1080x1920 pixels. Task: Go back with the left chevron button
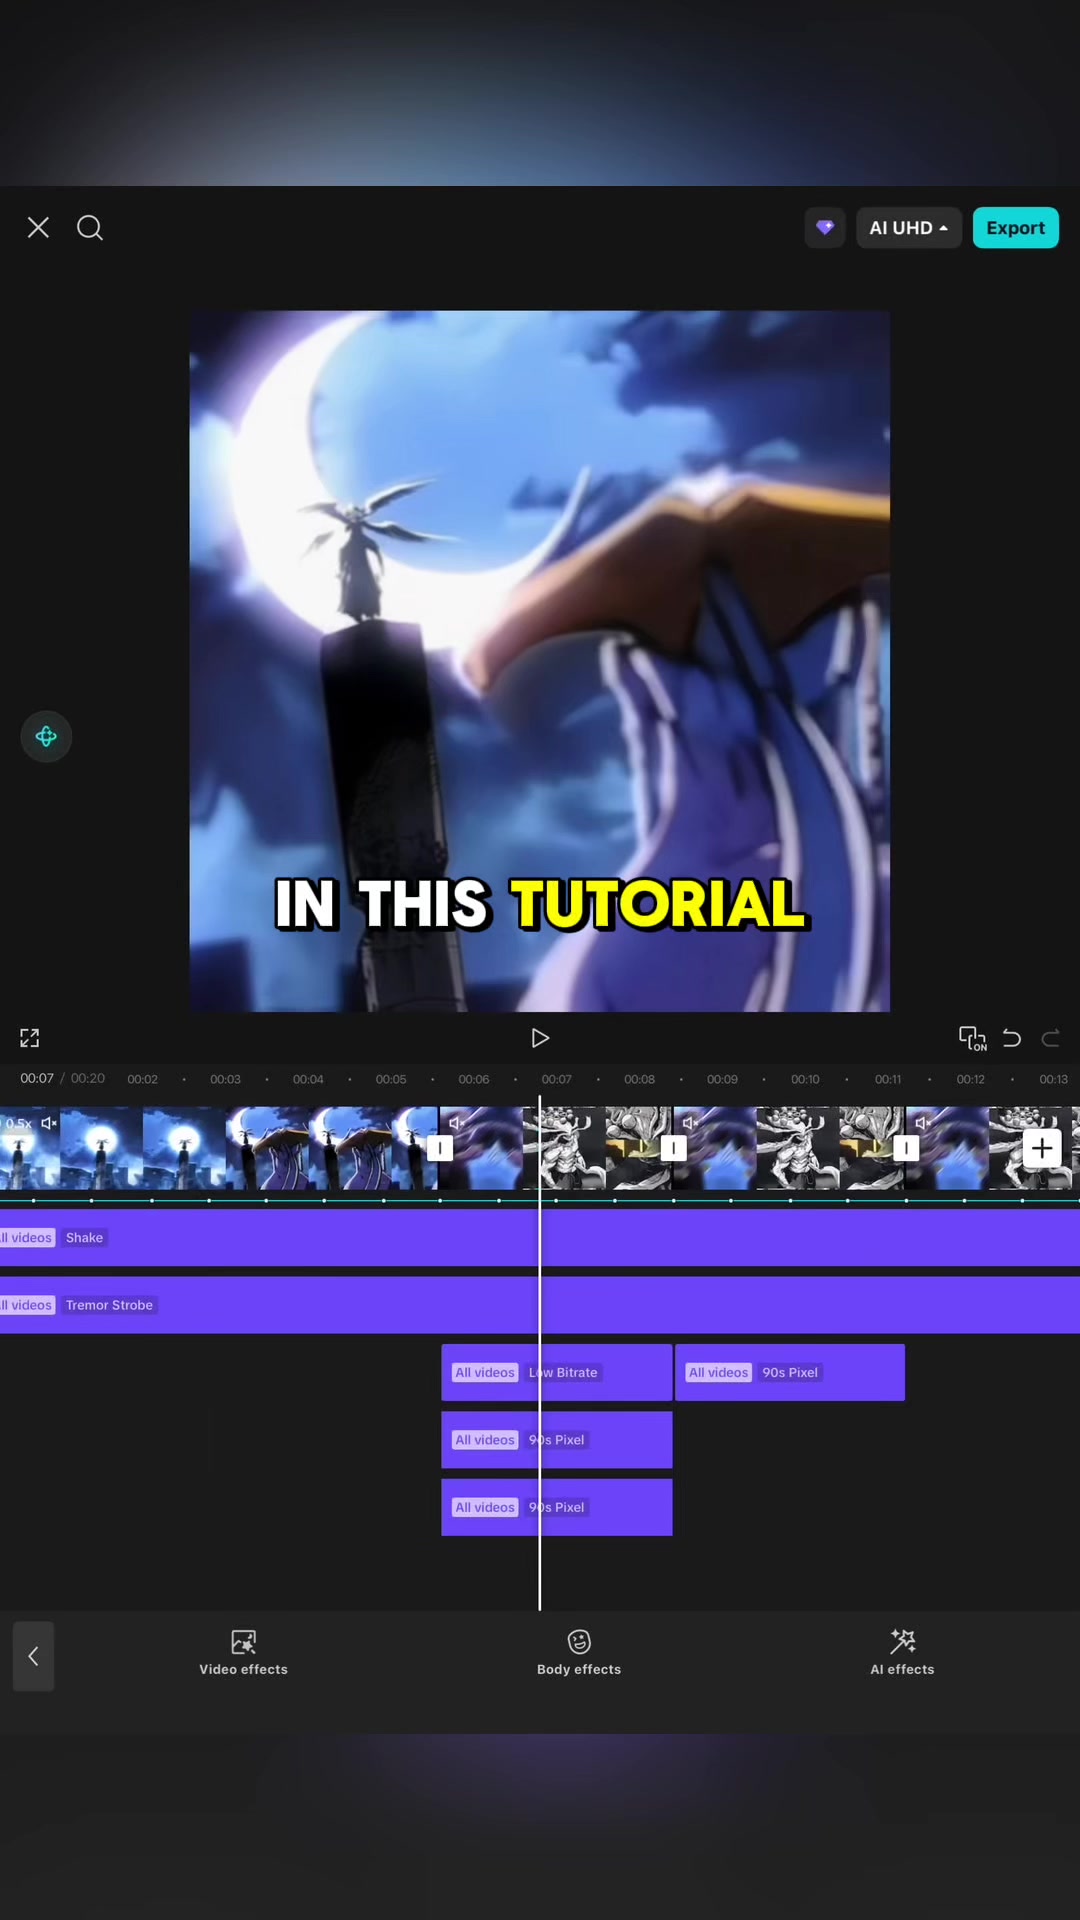click(33, 1656)
